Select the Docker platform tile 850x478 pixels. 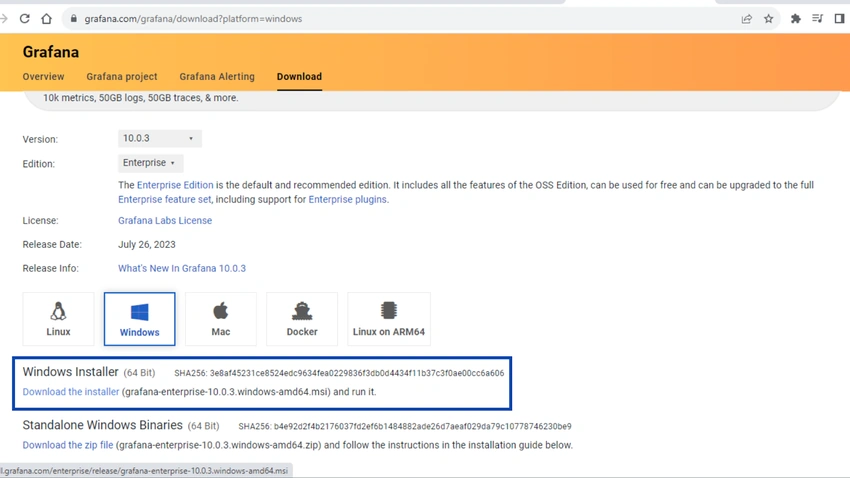pos(302,319)
